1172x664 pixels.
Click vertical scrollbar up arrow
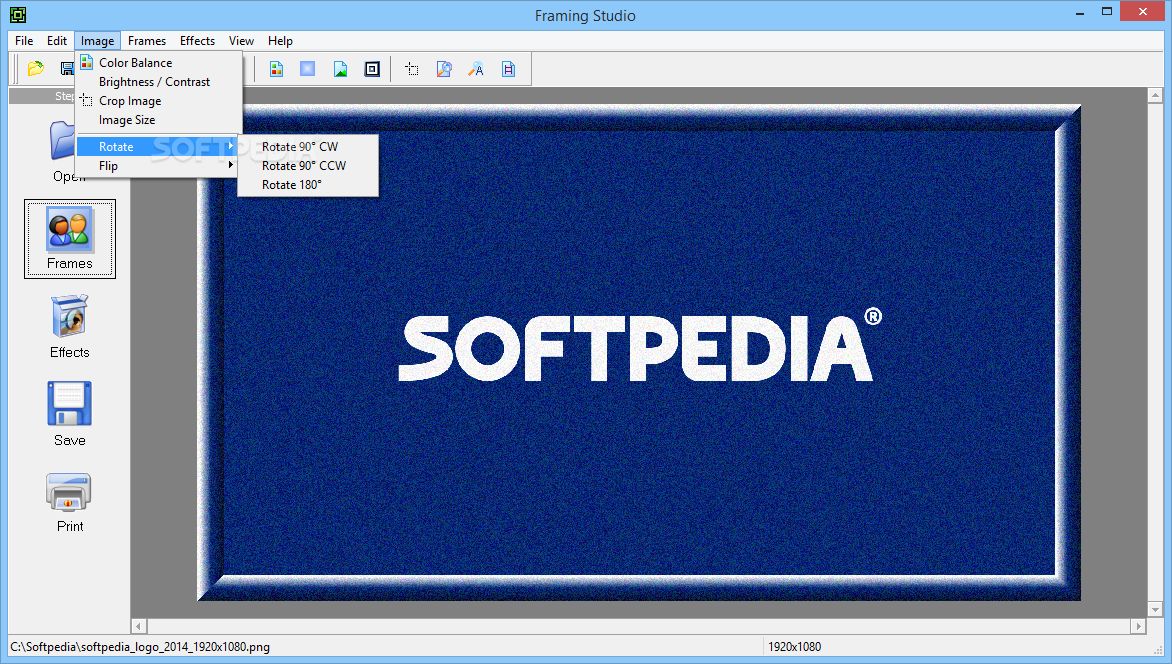(1155, 96)
